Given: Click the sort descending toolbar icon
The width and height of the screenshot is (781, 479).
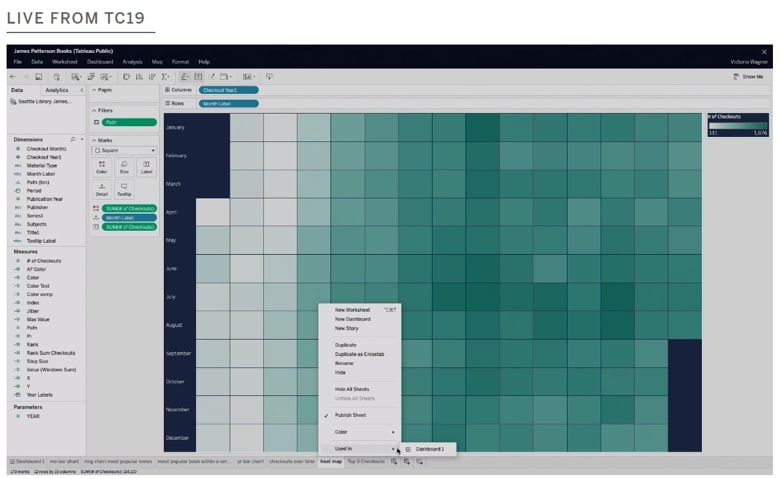Looking at the screenshot, I should (152, 77).
